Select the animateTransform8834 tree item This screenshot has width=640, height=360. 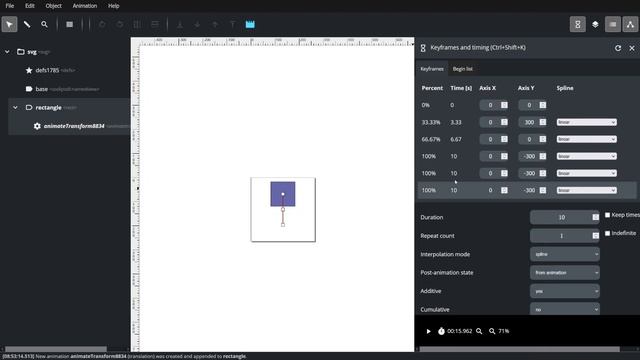tap(74, 126)
